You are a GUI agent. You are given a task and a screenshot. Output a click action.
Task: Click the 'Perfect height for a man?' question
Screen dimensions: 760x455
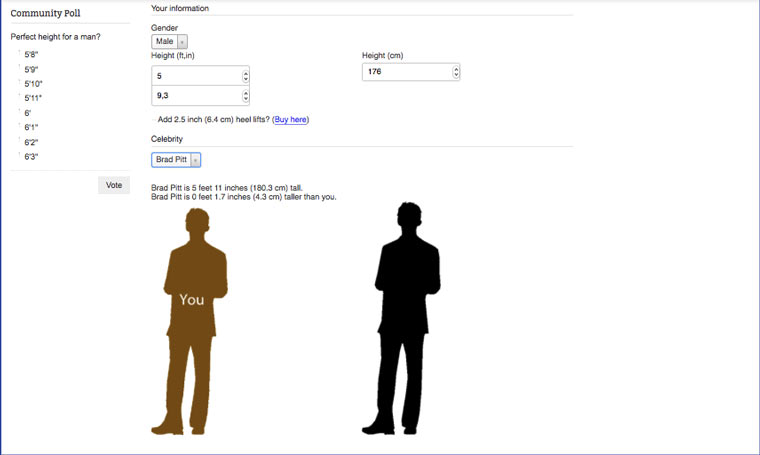[x=55, y=37]
